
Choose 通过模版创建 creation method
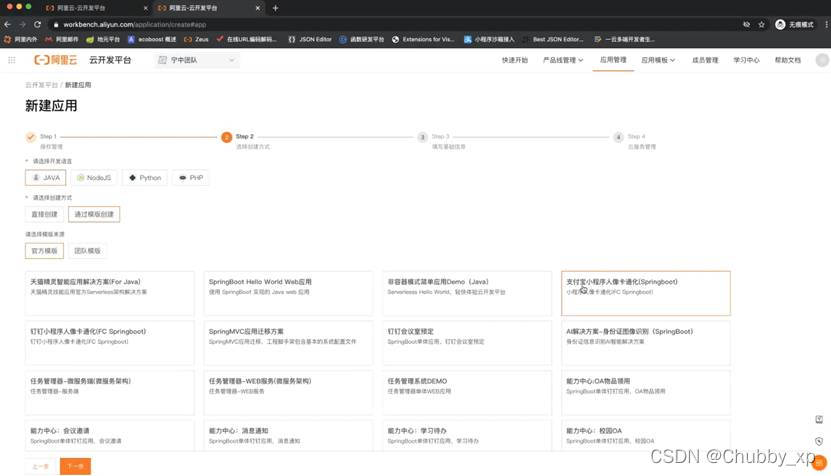pos(94,214)
